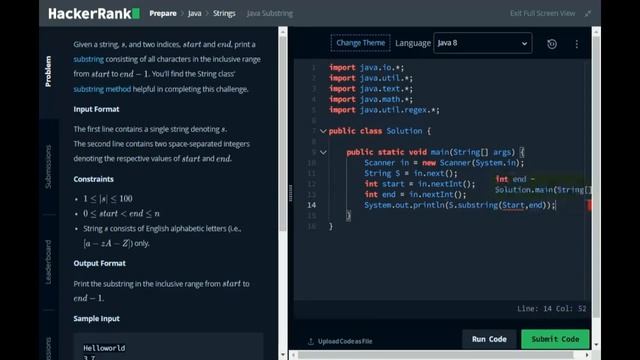Open the substring link in problem text
Image resolution: width=640 pixels, height=360 pixels.
click(89, 59)
